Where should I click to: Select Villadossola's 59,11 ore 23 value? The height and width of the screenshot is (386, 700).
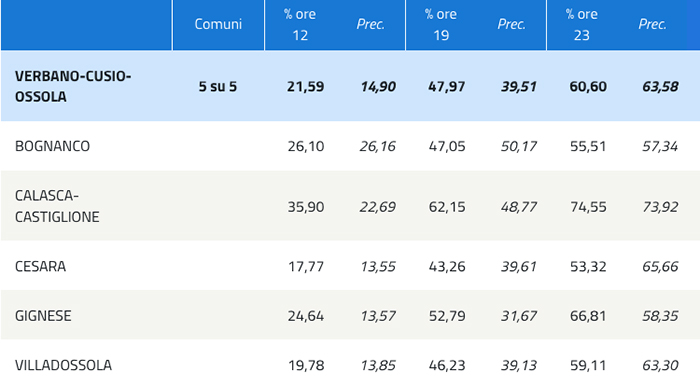[588, 365]
